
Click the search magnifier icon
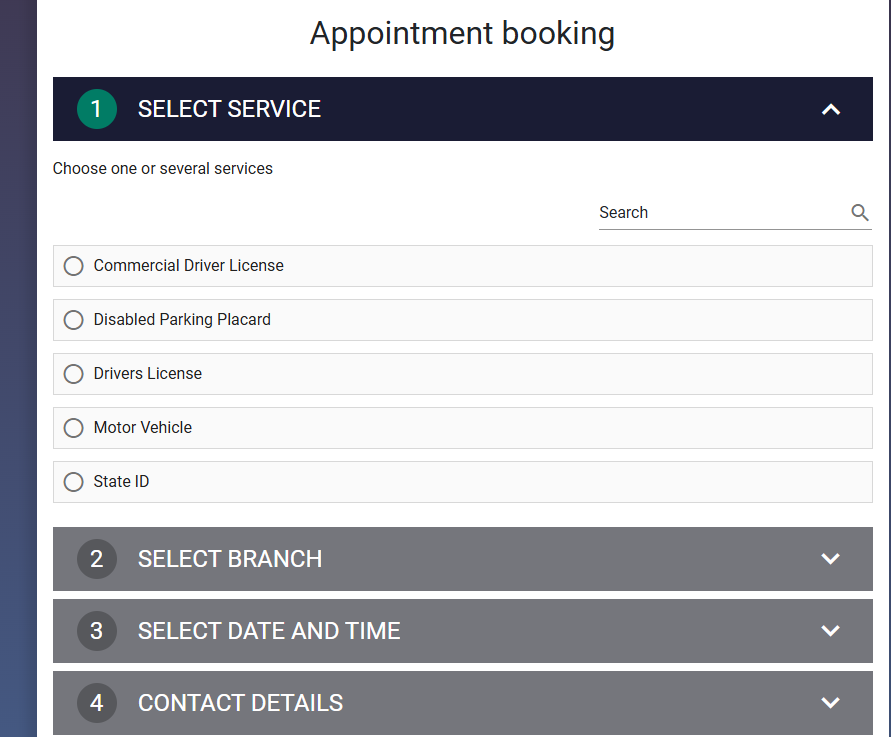click(x=860, y=213)
